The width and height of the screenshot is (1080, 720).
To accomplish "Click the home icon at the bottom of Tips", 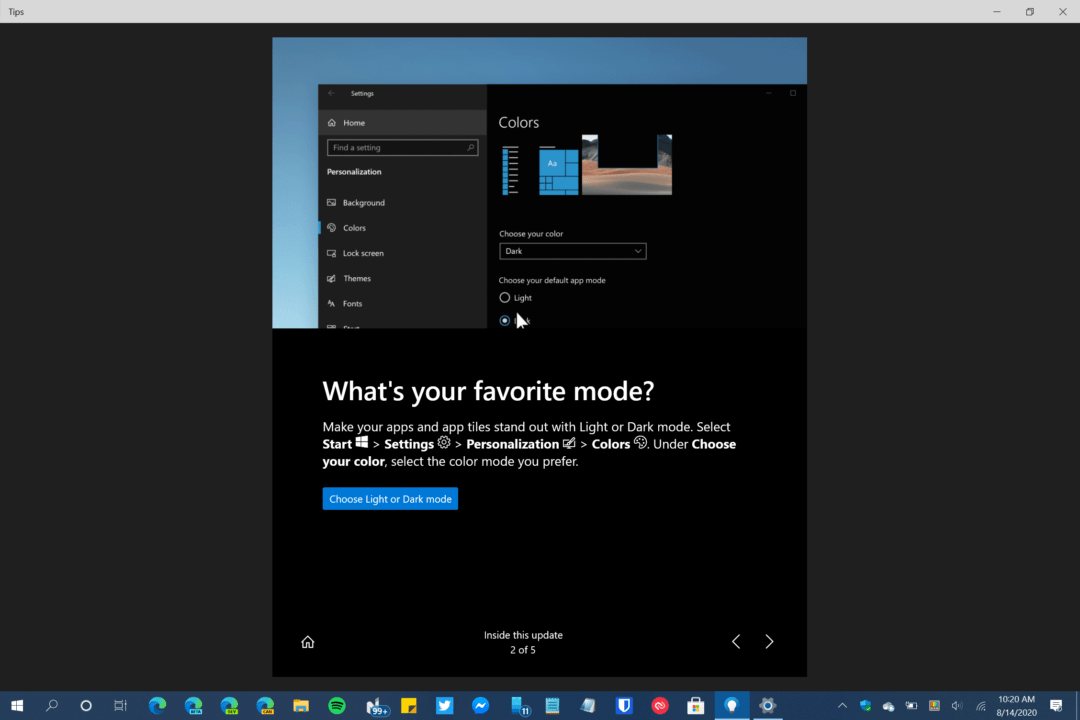I will click(308, 641).
